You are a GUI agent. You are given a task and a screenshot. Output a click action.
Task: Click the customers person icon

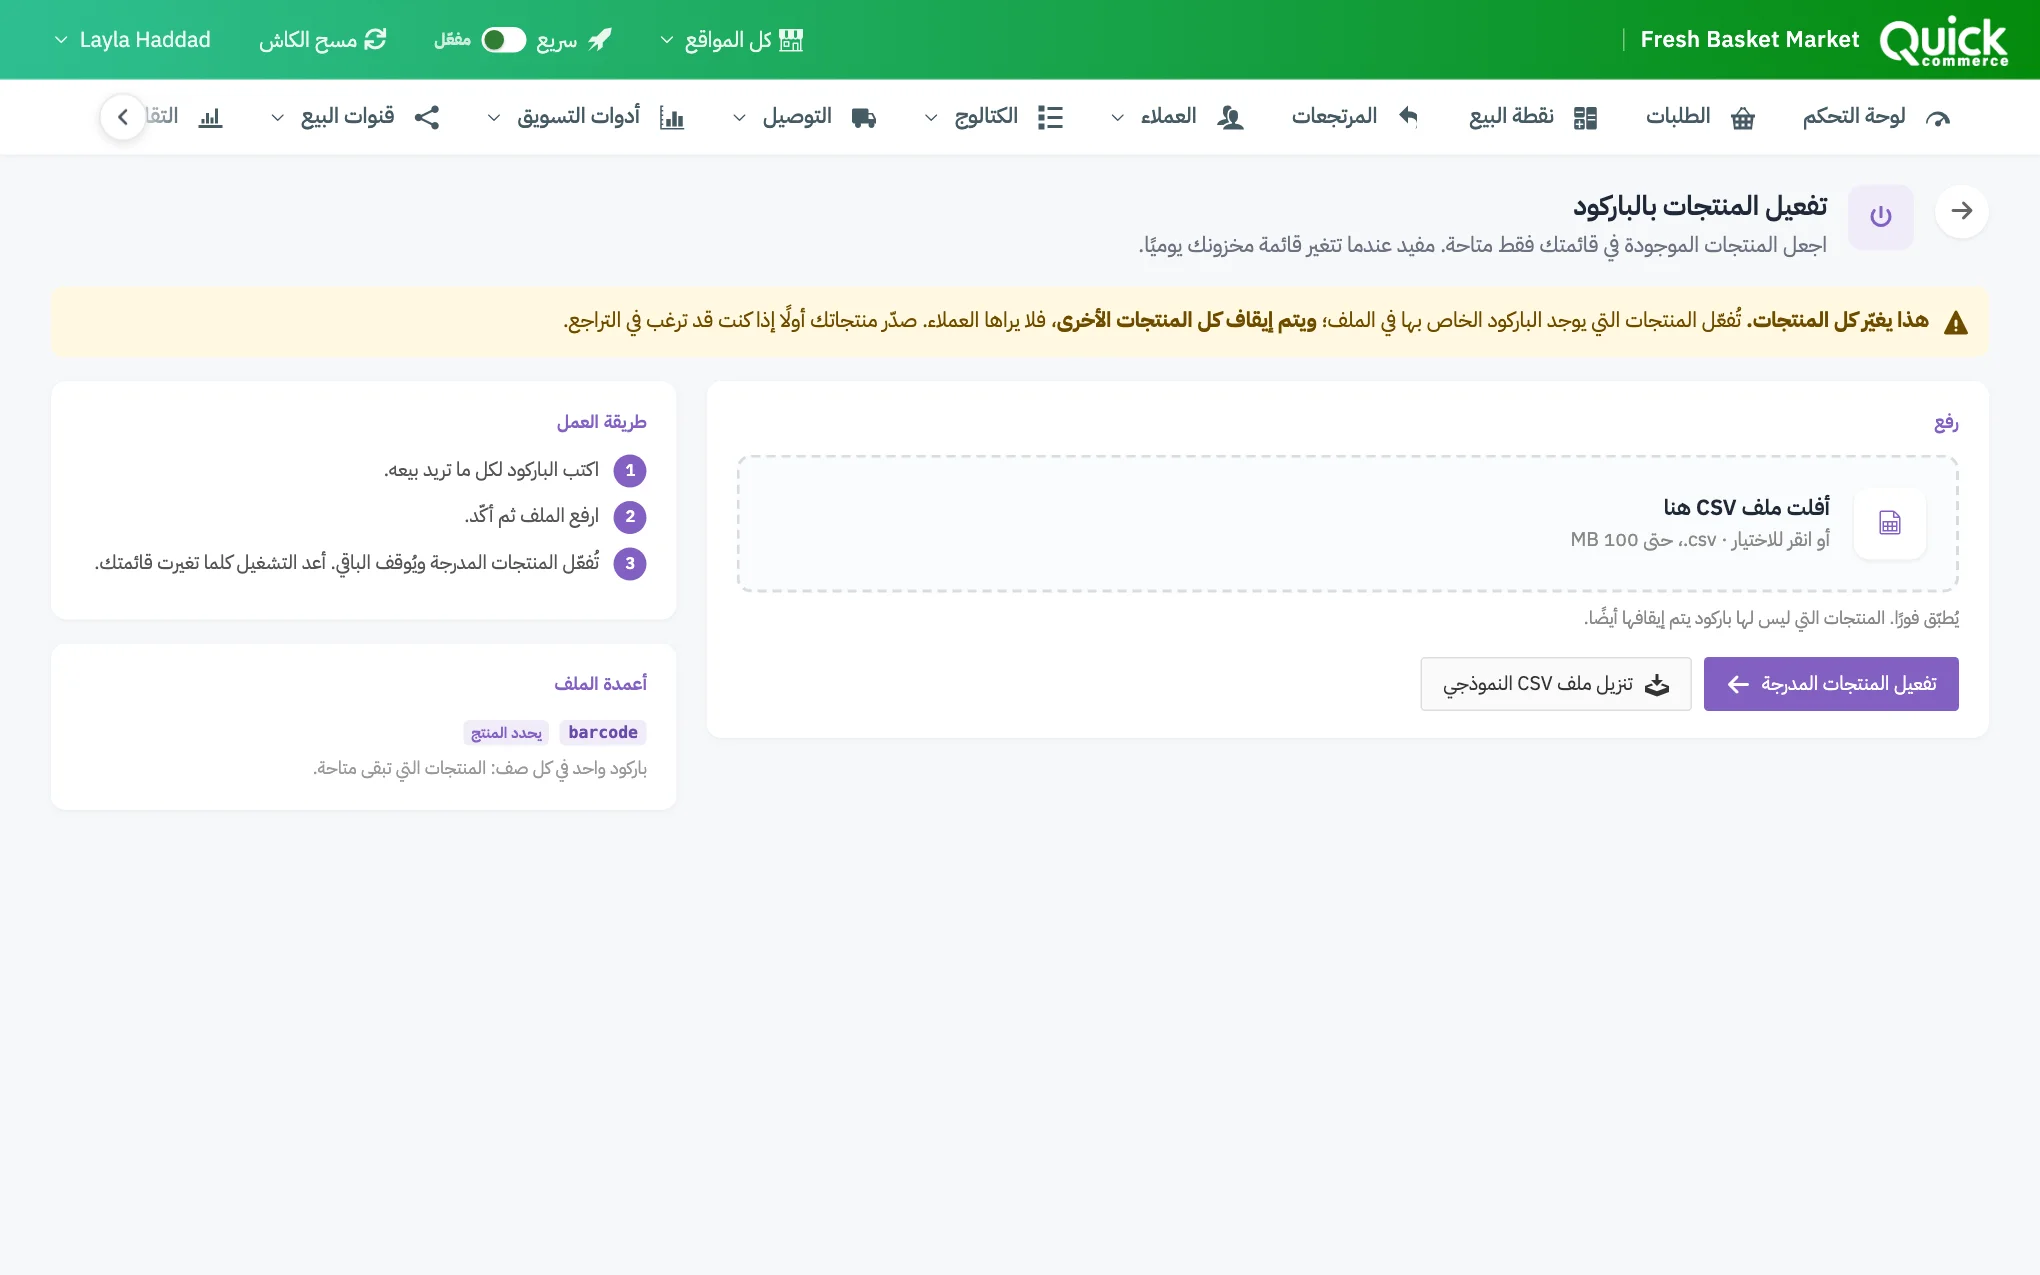[1230, 118]
